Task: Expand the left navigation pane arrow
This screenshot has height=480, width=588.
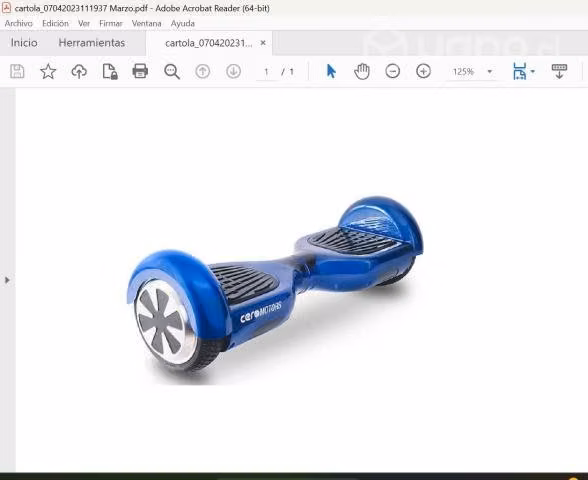Action: coord(7,280)
